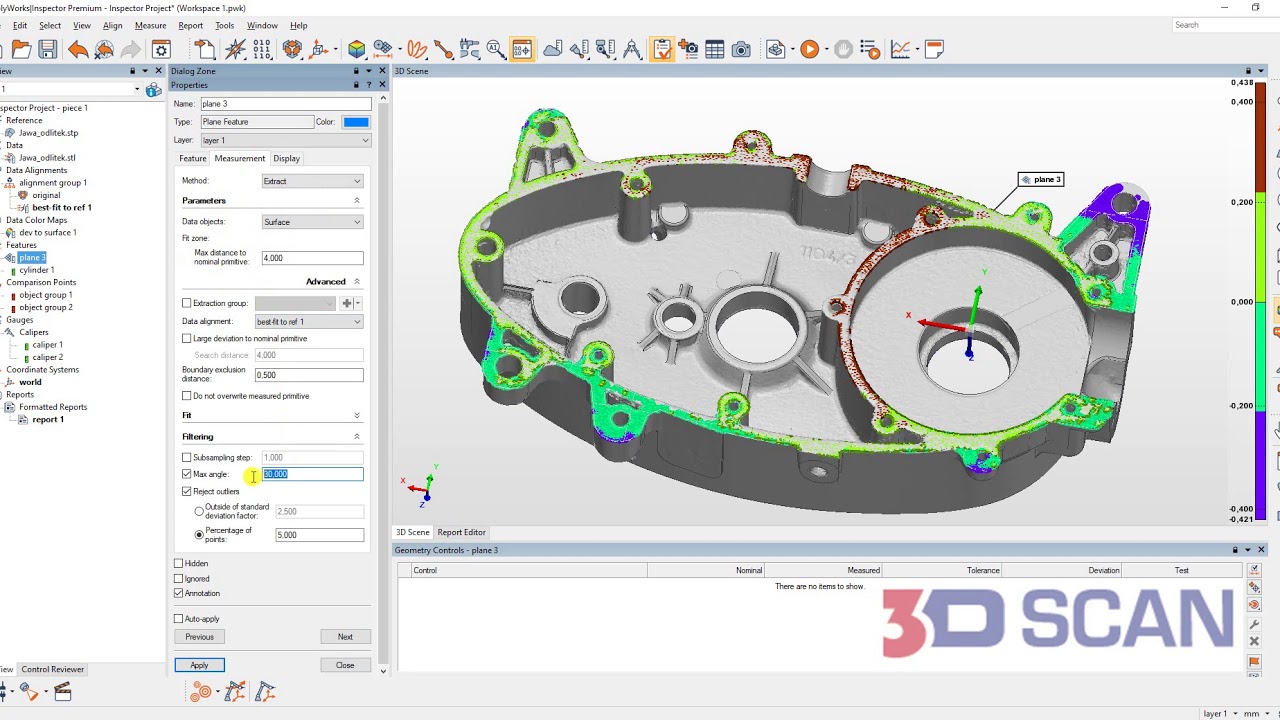Image resolution: width=1280 pixels, height=720 pixels.
Task: Click the Stop hand icon in toolbar
Action: tap(843, 48)
